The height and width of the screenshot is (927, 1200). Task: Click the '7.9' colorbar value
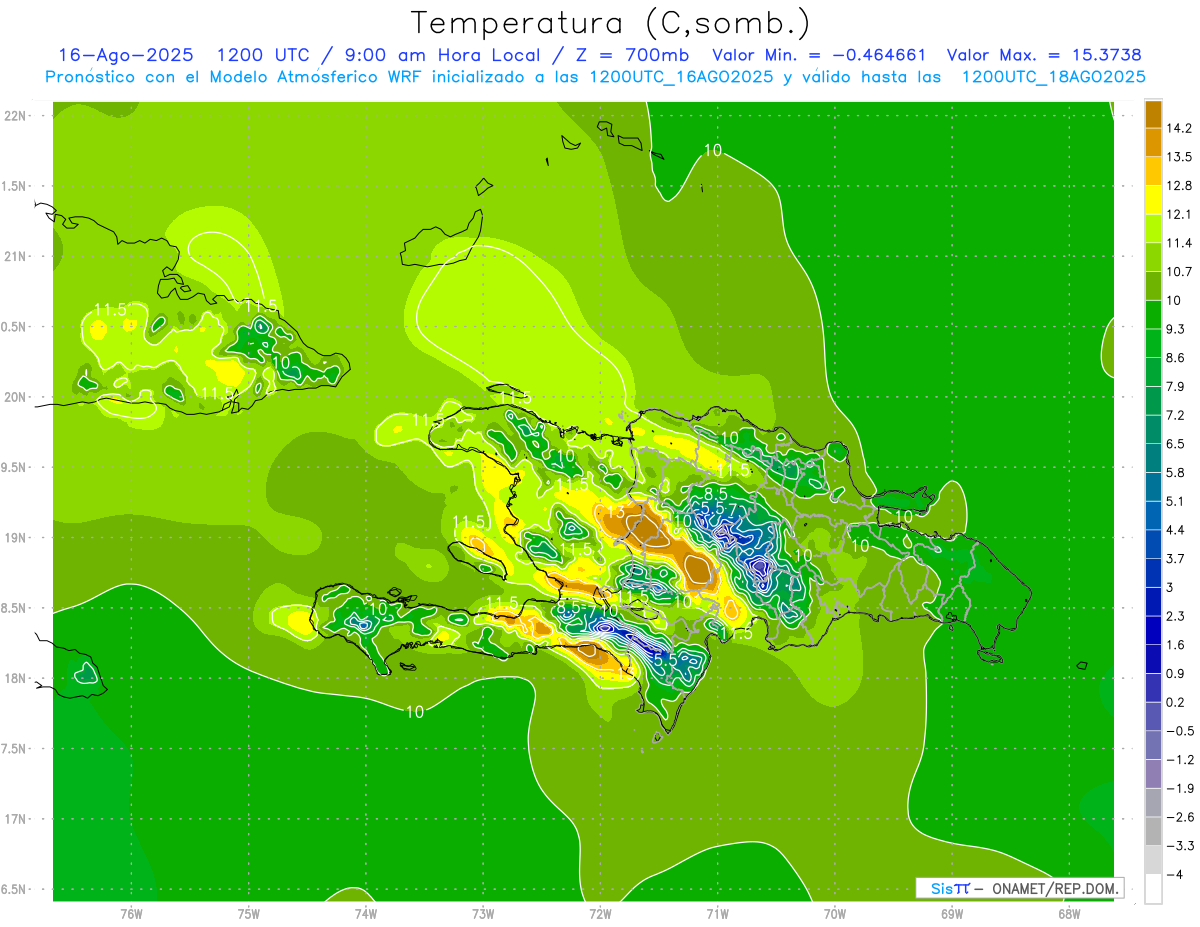coord(1176,387)
